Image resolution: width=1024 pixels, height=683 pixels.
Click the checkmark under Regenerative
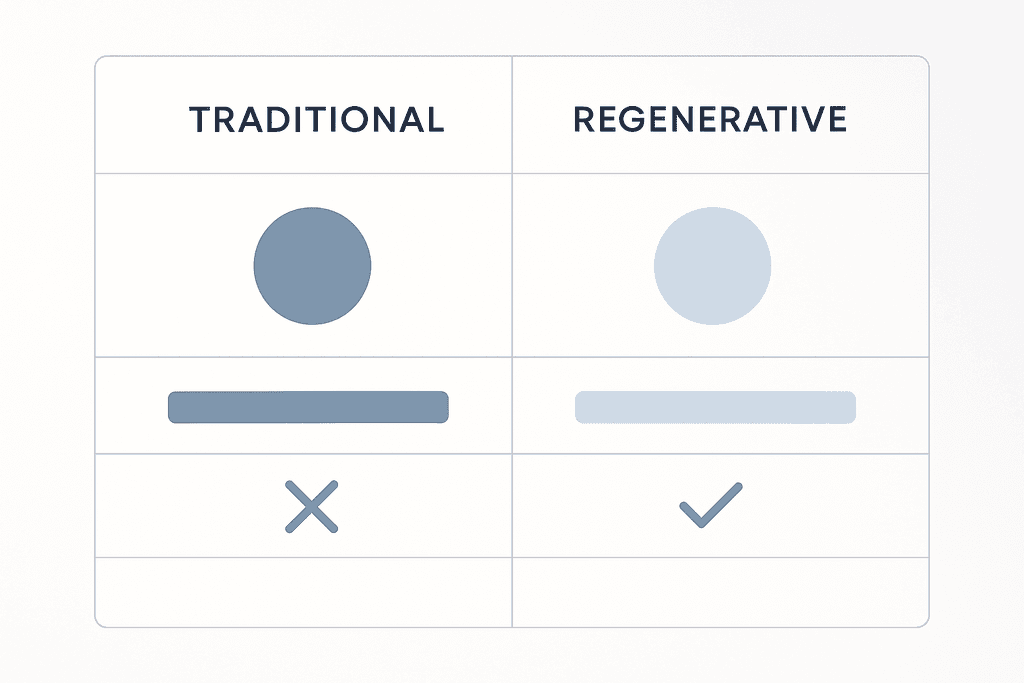pos(711,505)
